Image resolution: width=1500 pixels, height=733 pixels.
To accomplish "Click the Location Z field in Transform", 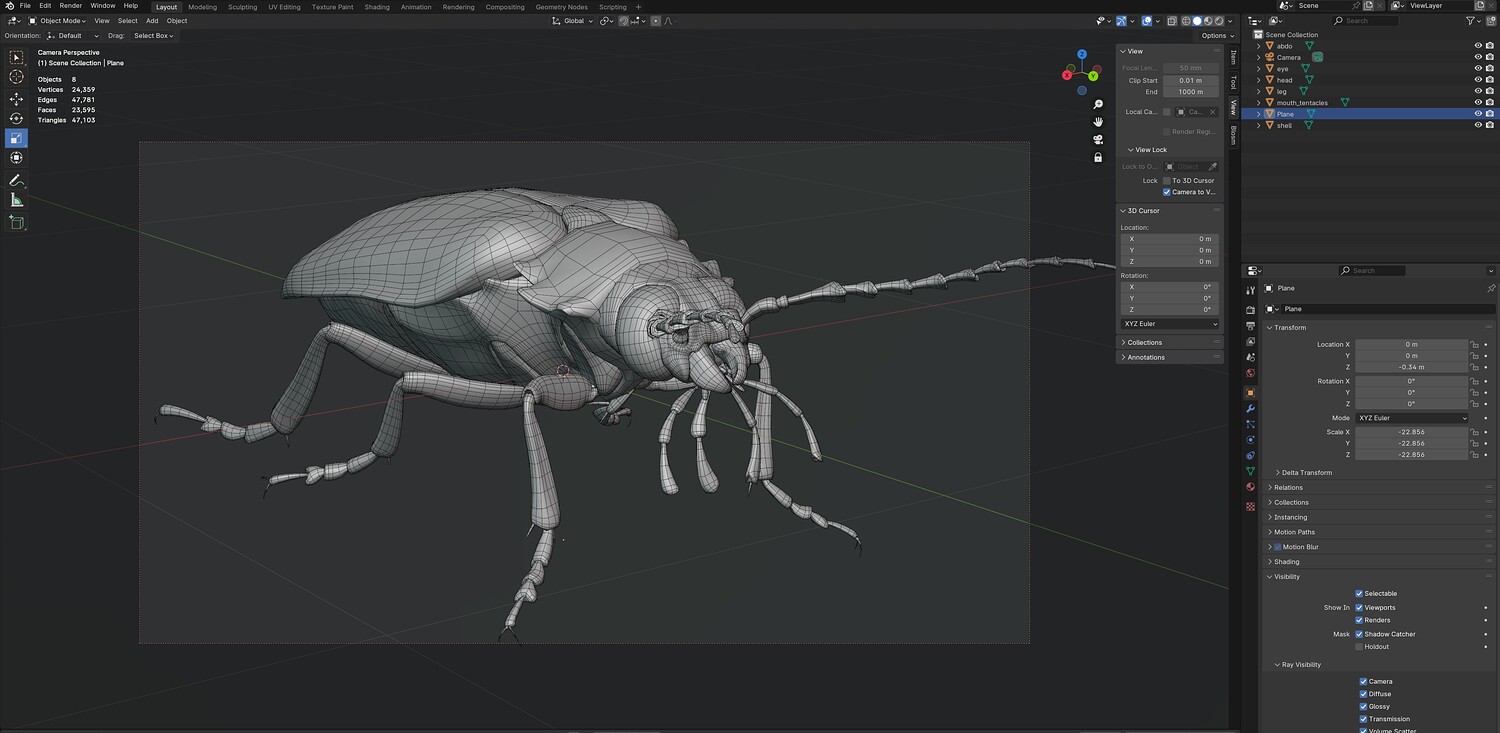I will pyautogui.click(x=1411, y=367).
